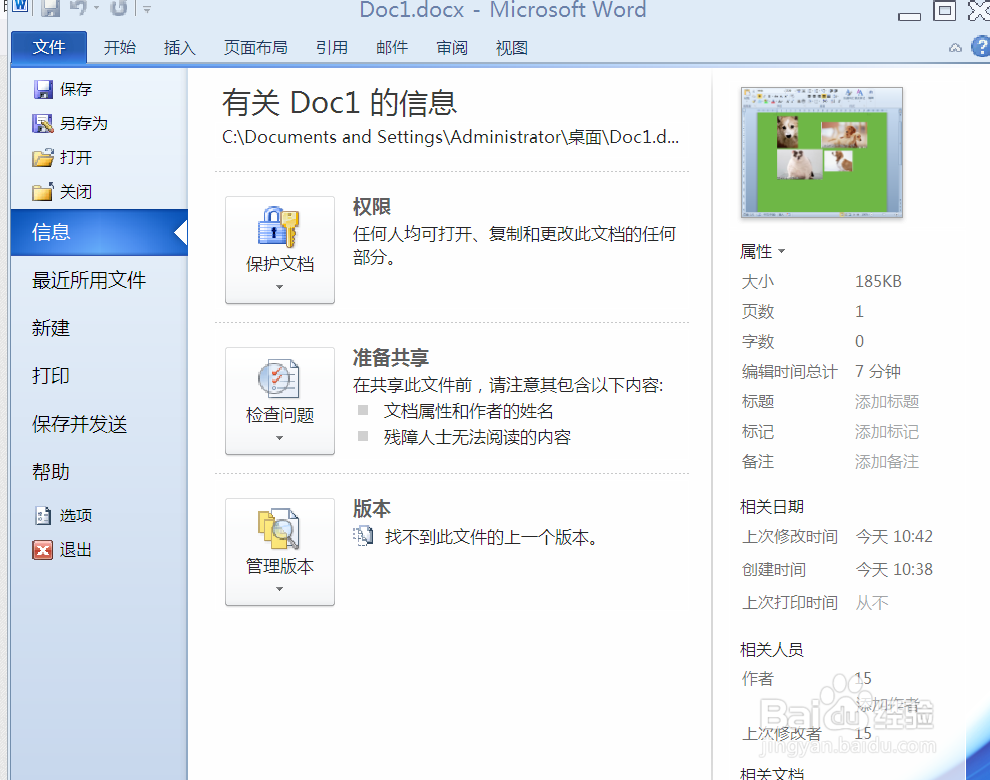Open the Customize Quick Access Toolbar dropdown
Image resolution: width=990 pixels, height=780 pixels.
pyautogui.click(x=146, y=9)
